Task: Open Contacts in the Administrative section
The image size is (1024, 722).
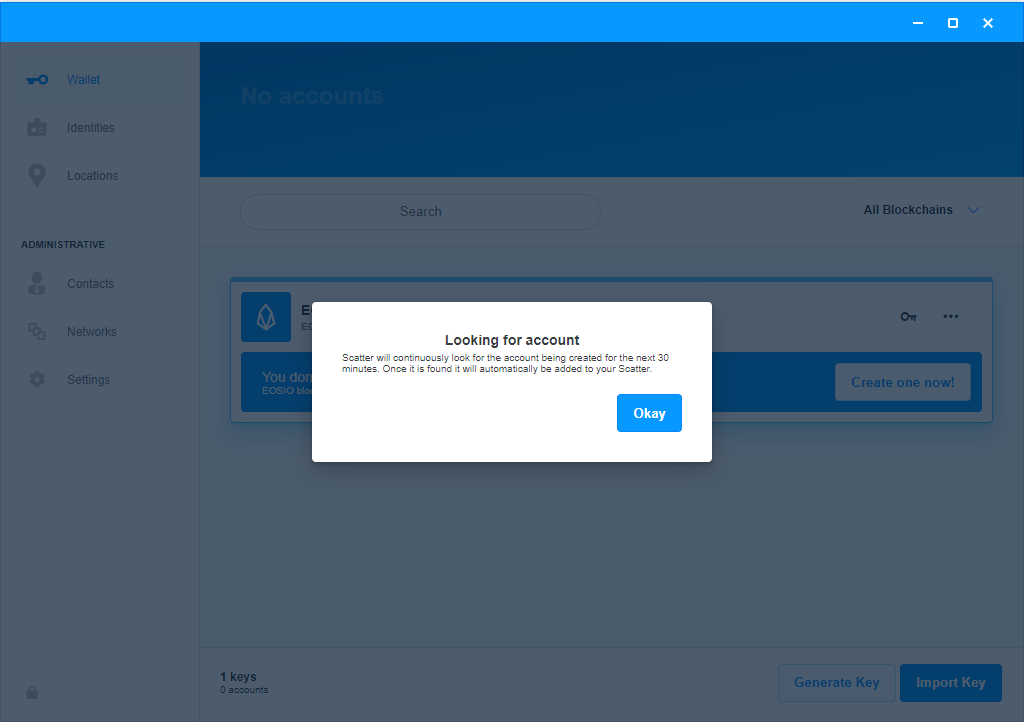Action: (99, 283)
